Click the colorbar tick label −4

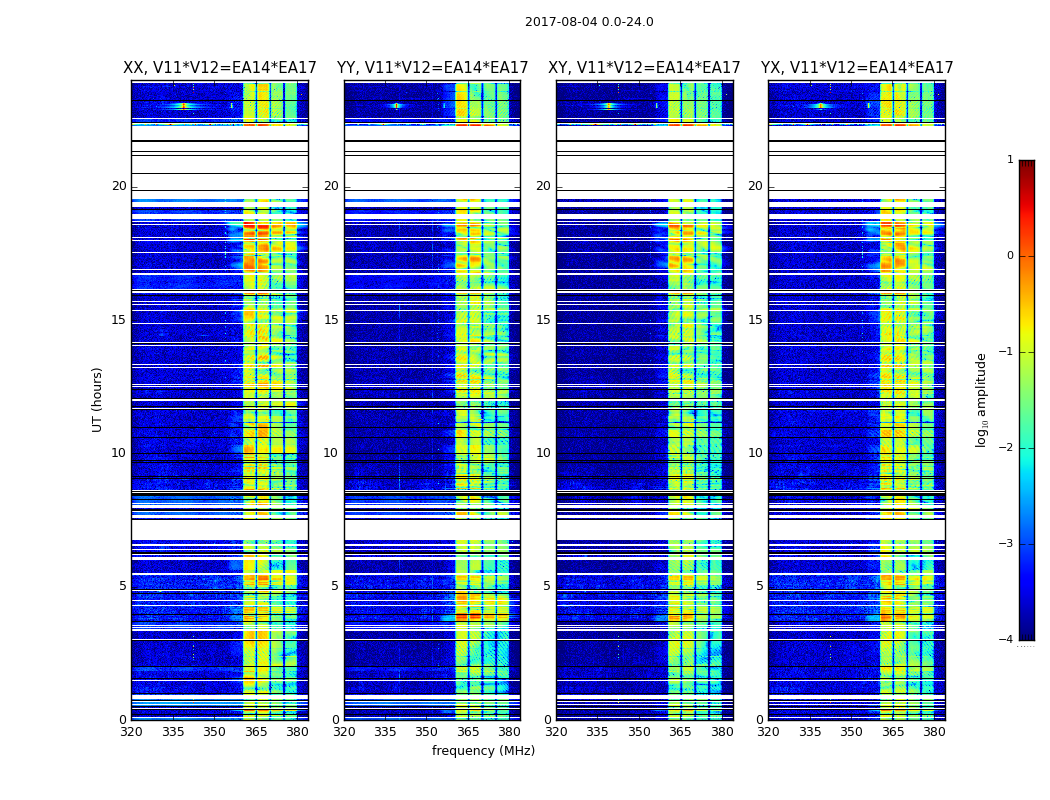[1006, 639]
